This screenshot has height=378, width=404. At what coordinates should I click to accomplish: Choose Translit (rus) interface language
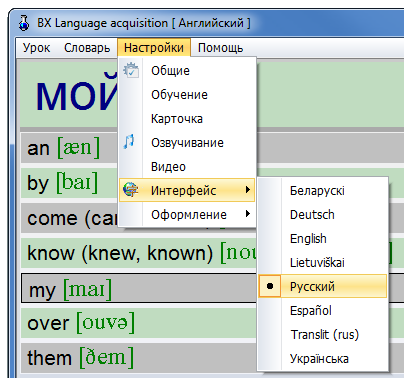[x=323, y=335]
